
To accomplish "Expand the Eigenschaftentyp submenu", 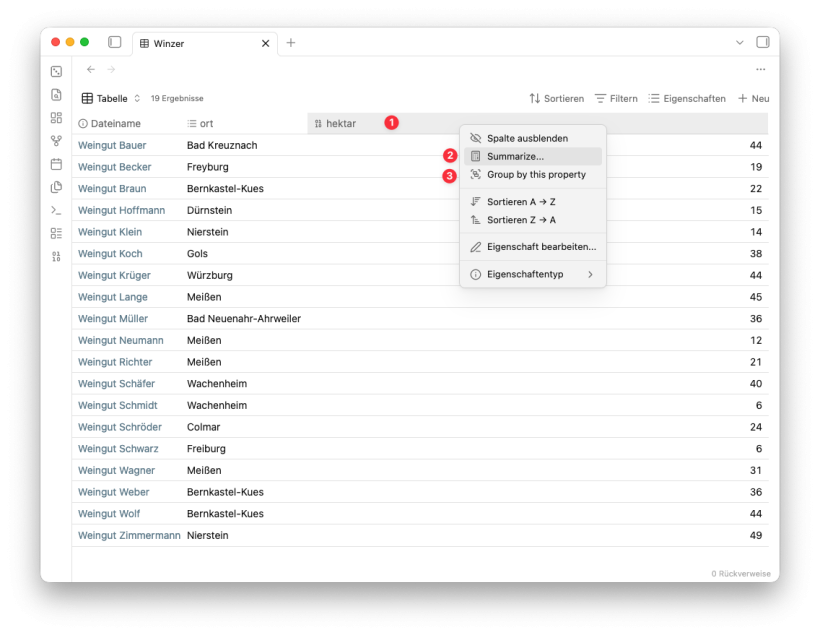I will pos(532,274).
